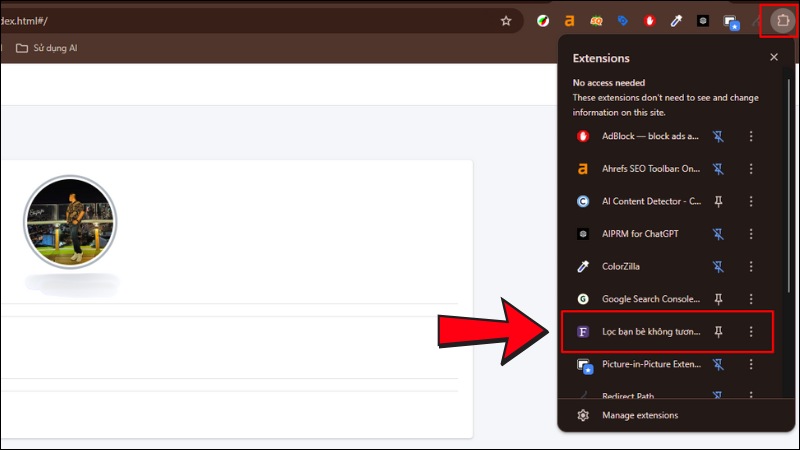The height and width of the screenshot is (450, 800).
Task: Pin AI Content Detector to toolbar
Action: tap(718, 201)
